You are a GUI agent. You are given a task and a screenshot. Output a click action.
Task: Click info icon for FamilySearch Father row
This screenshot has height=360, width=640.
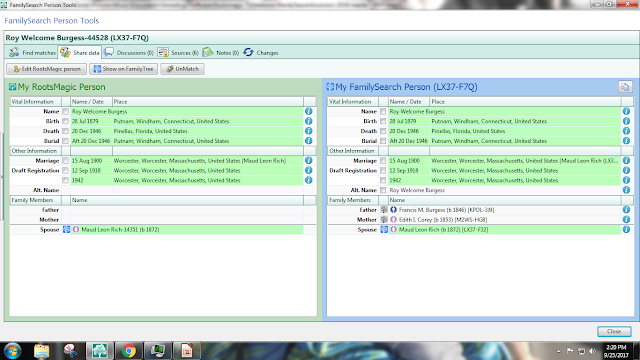tap(626, 209)
